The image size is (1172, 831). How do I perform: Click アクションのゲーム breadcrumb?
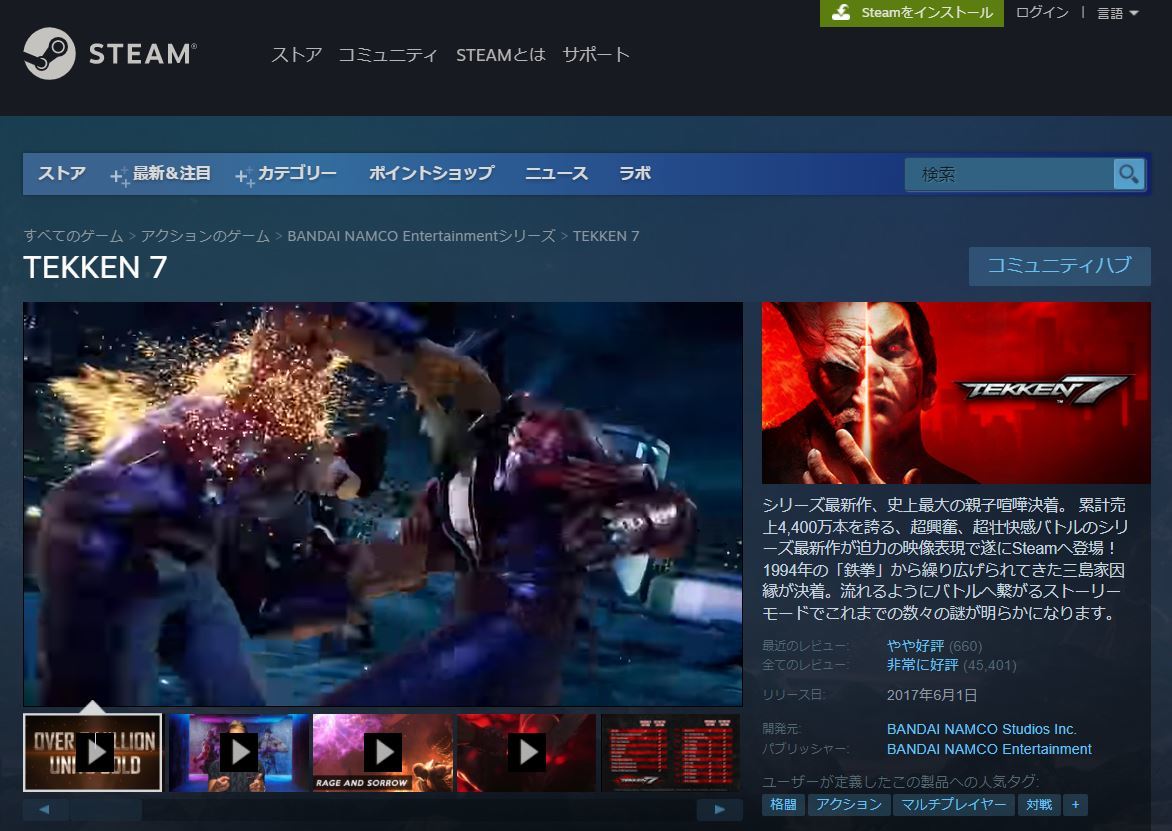click(205, 236)
